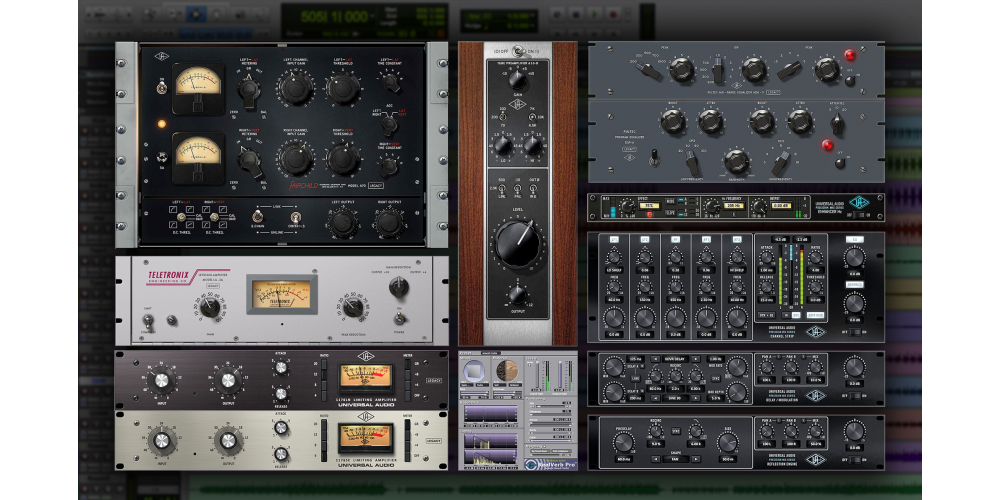1000x500 pixels.
Task: Select OFF meter button on the black 1176LN
Action: pos(408,395)
